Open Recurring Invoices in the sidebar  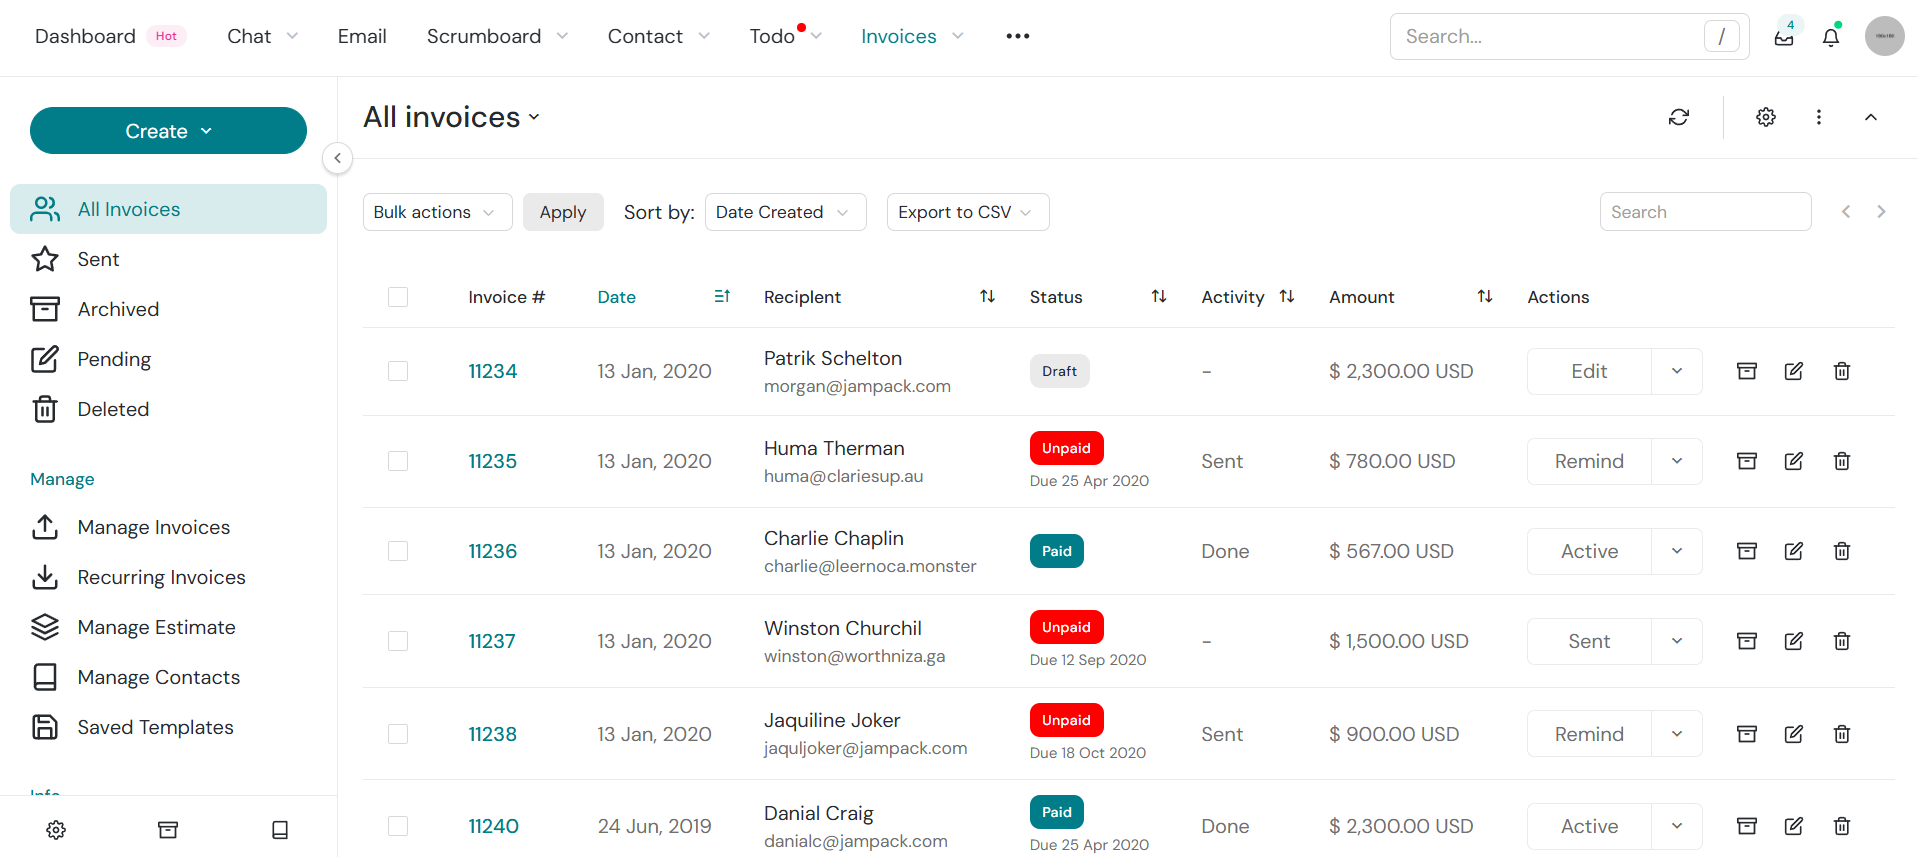click(x=168, y=577)
